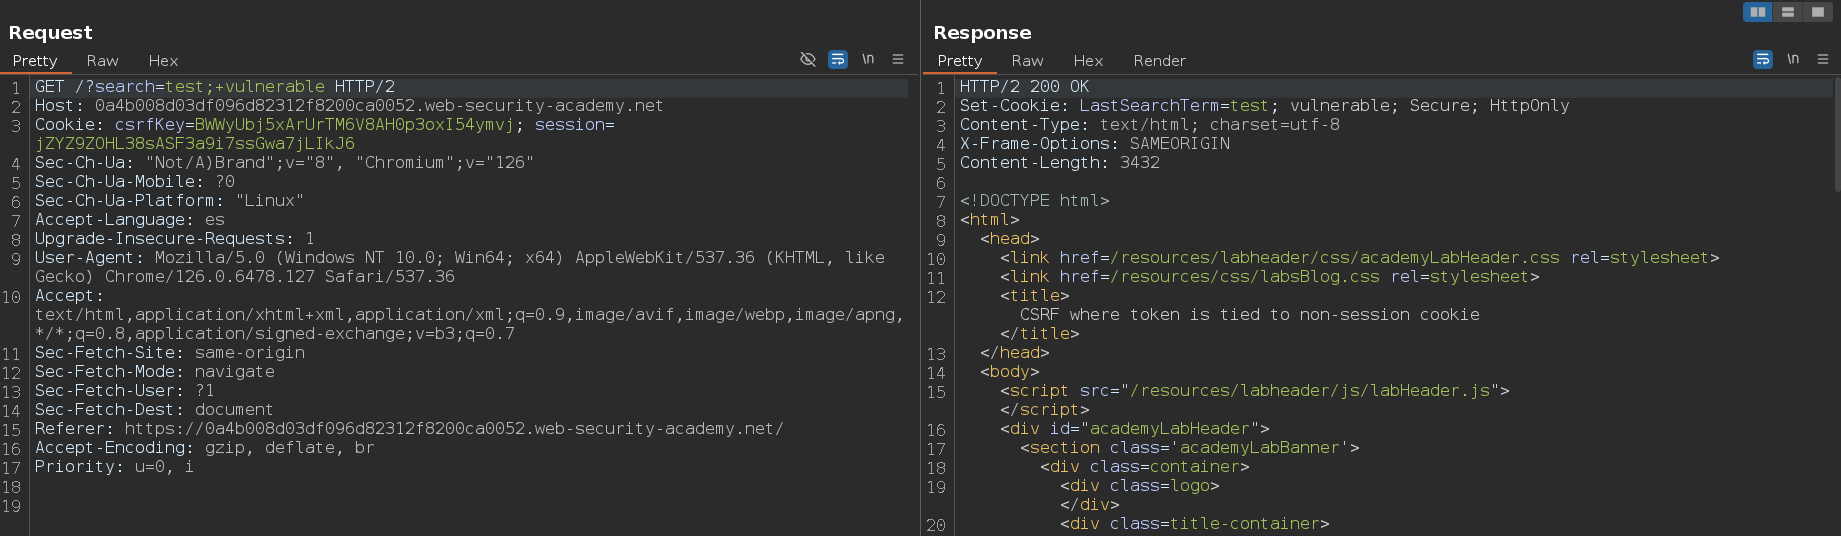Click the div class=title-container line
Image resolution: width=1841 pixels, height=536 pixels.
(x=1195, y=524)
